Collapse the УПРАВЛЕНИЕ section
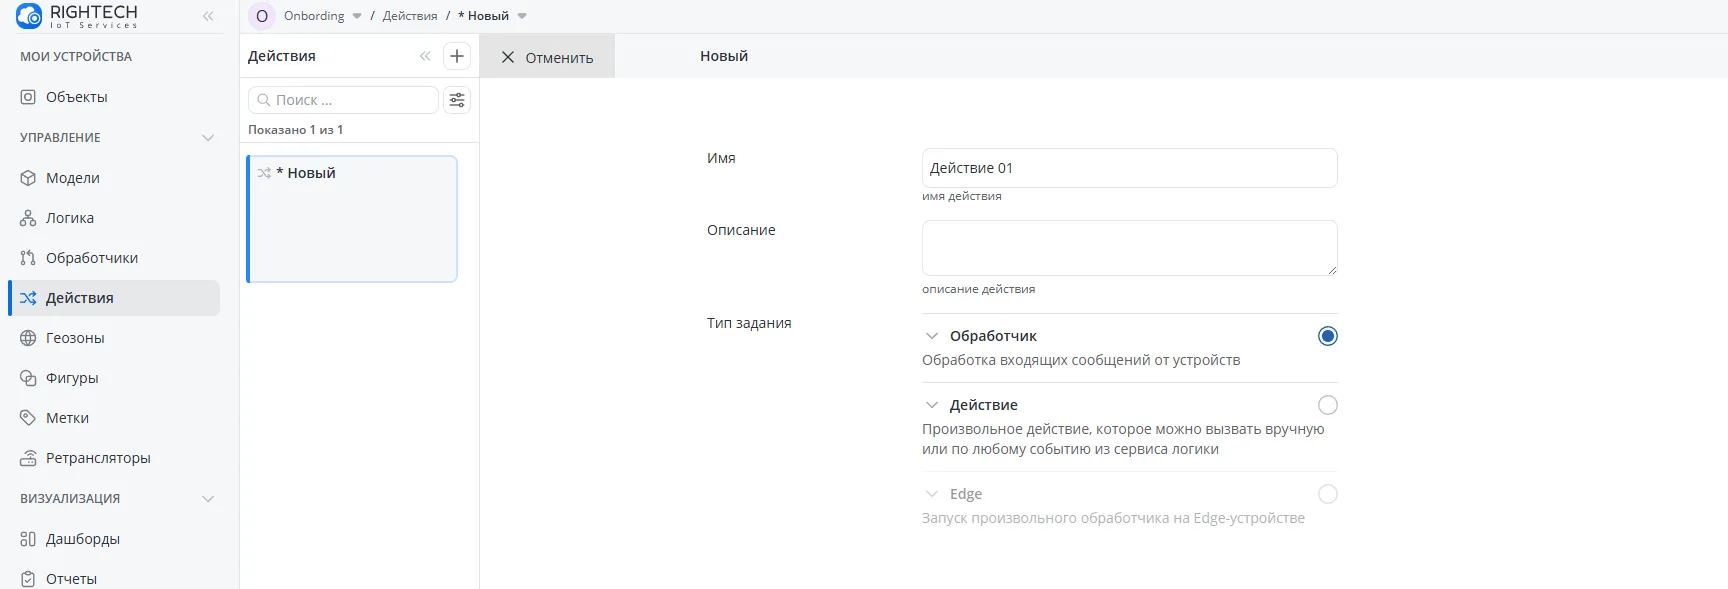 (x=208, y=138)
